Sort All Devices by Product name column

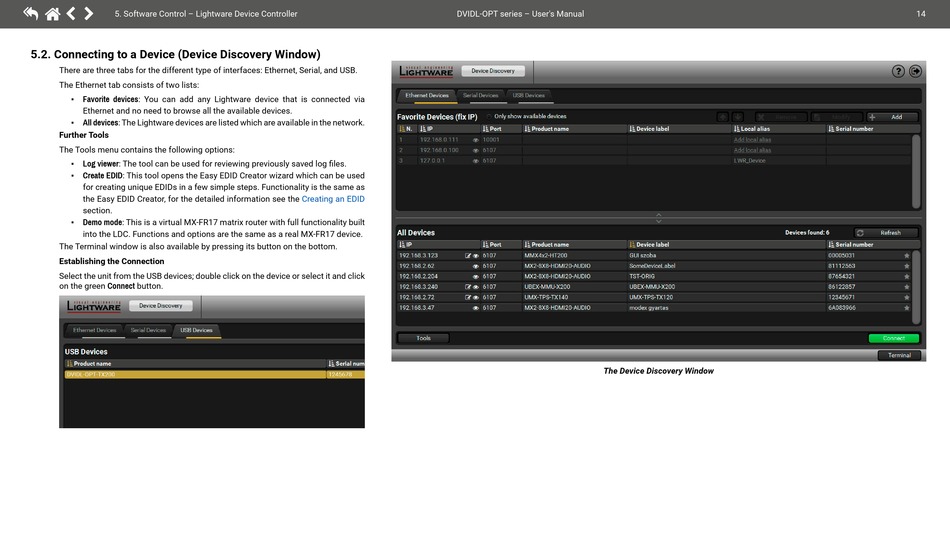(x=550, y=244)
